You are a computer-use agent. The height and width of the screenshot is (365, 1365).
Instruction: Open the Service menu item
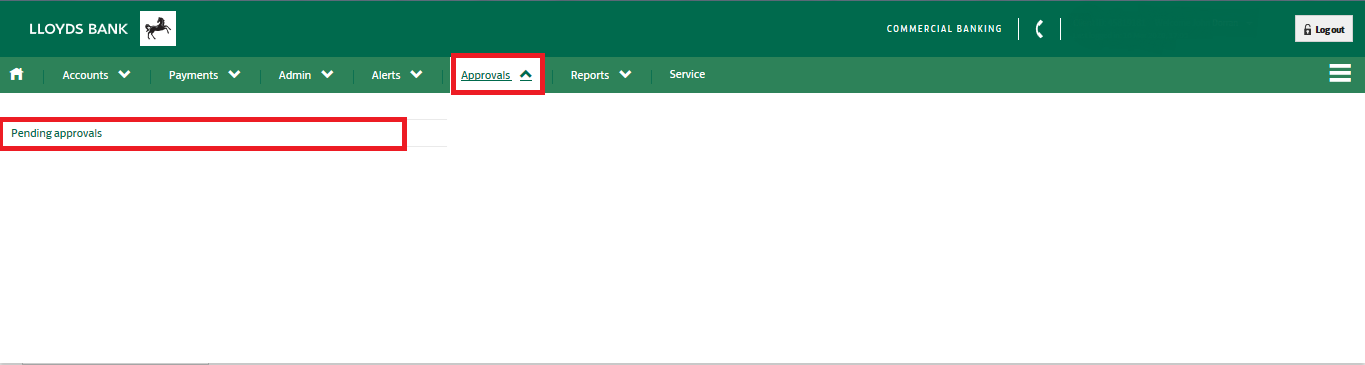pyautogui.click(x=687, y=74)
